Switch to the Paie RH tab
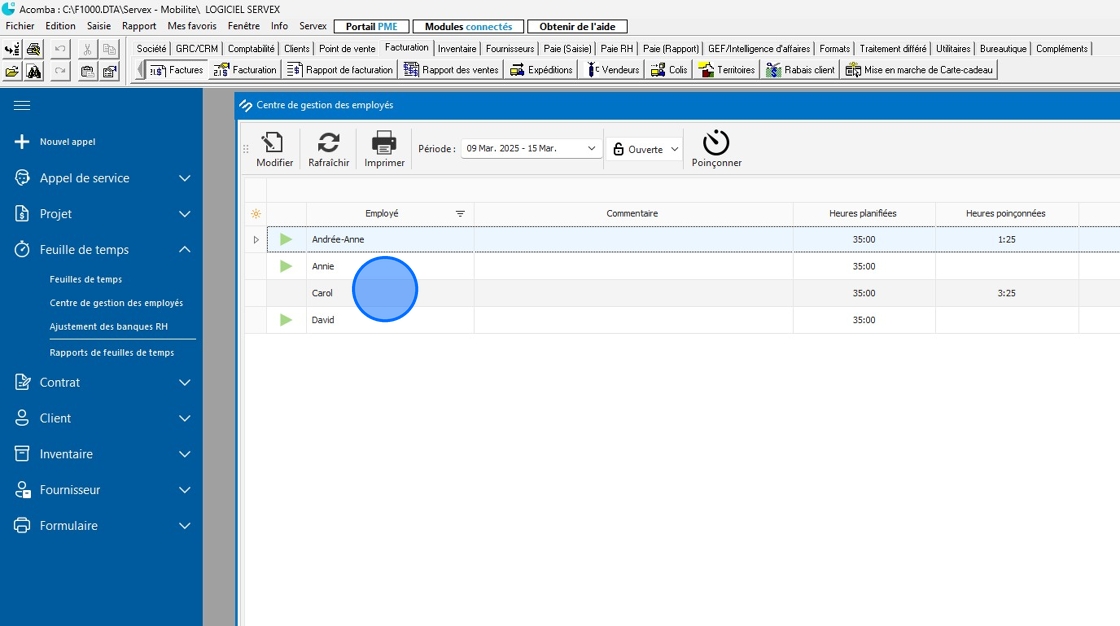 (x=616, y=49)
